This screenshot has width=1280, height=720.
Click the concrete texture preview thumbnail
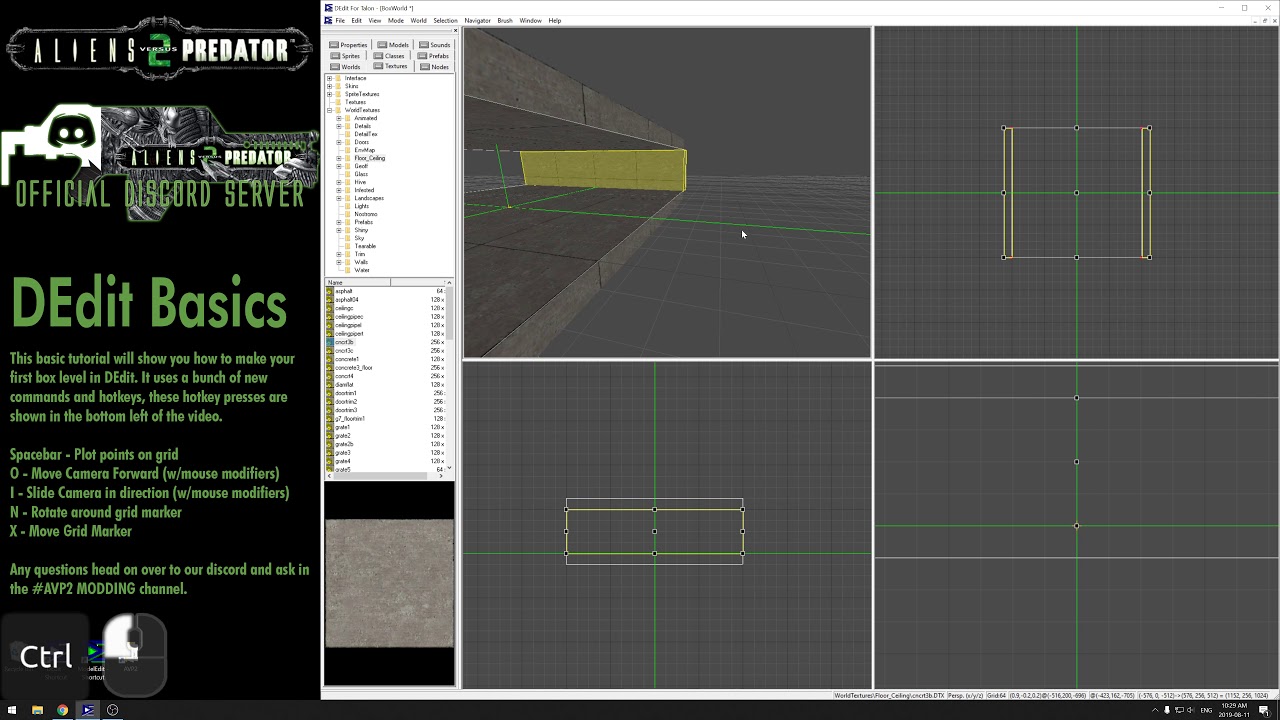(389, 584)
